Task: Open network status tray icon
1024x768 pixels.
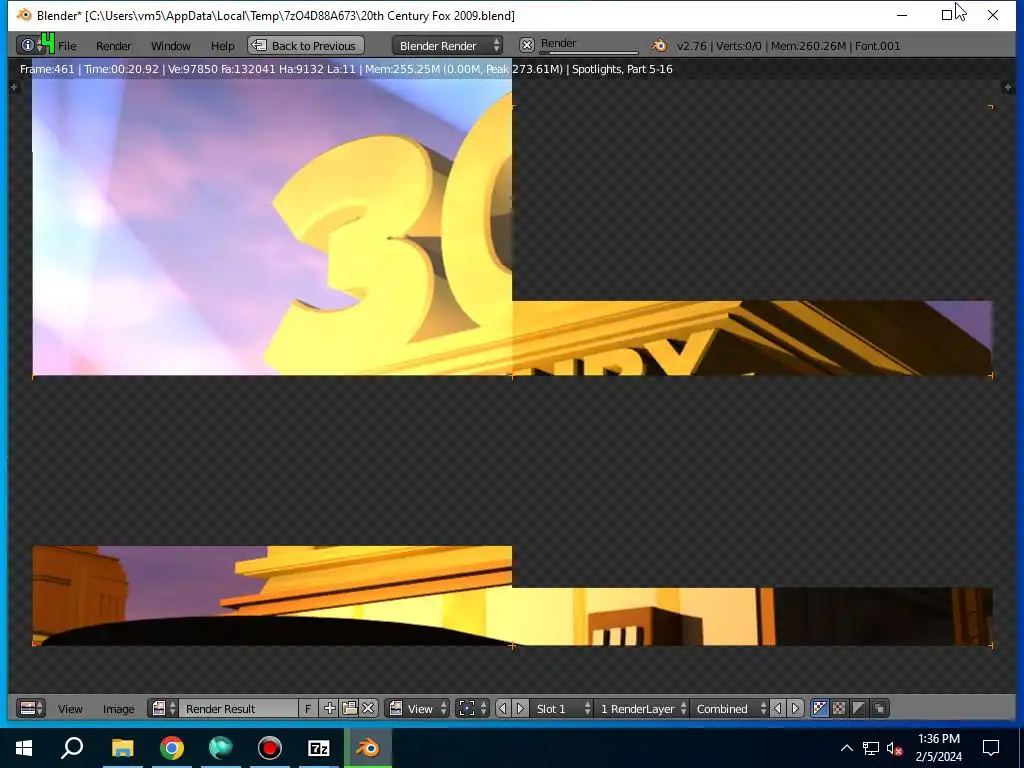Action: [x=871, y=748]
